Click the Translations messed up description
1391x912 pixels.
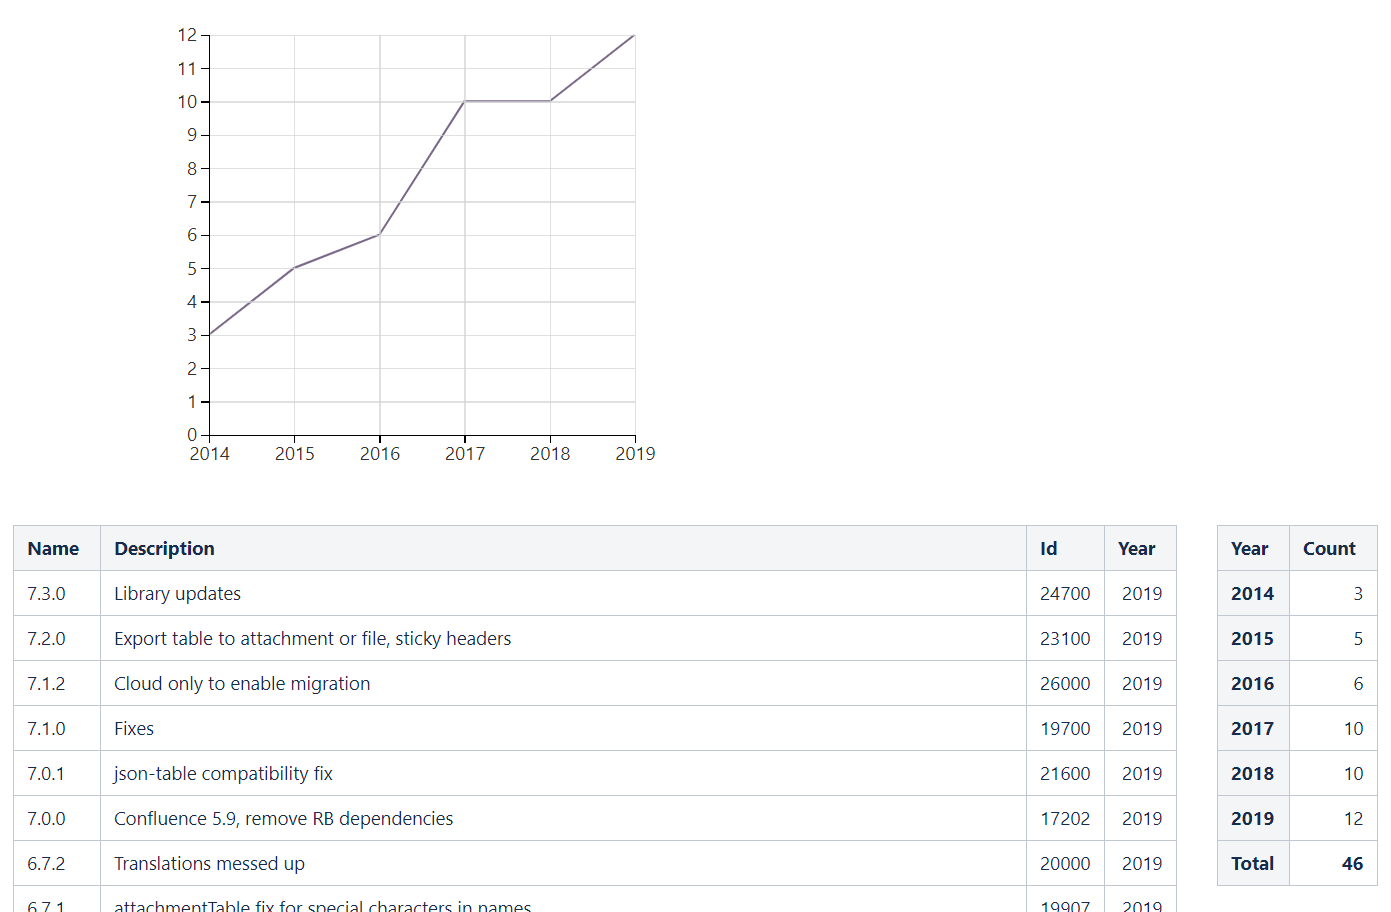tap(209, 863)
